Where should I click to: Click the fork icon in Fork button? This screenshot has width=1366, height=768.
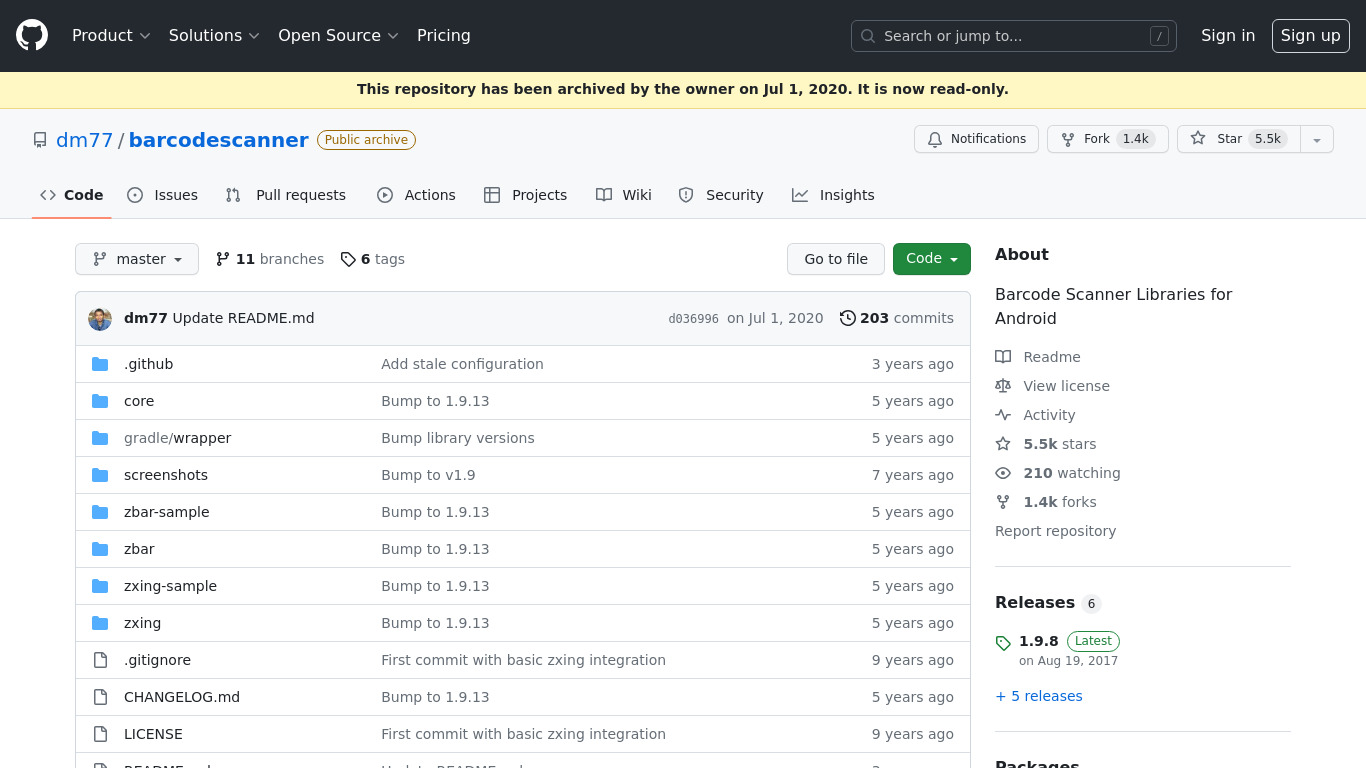point(1068,139)
